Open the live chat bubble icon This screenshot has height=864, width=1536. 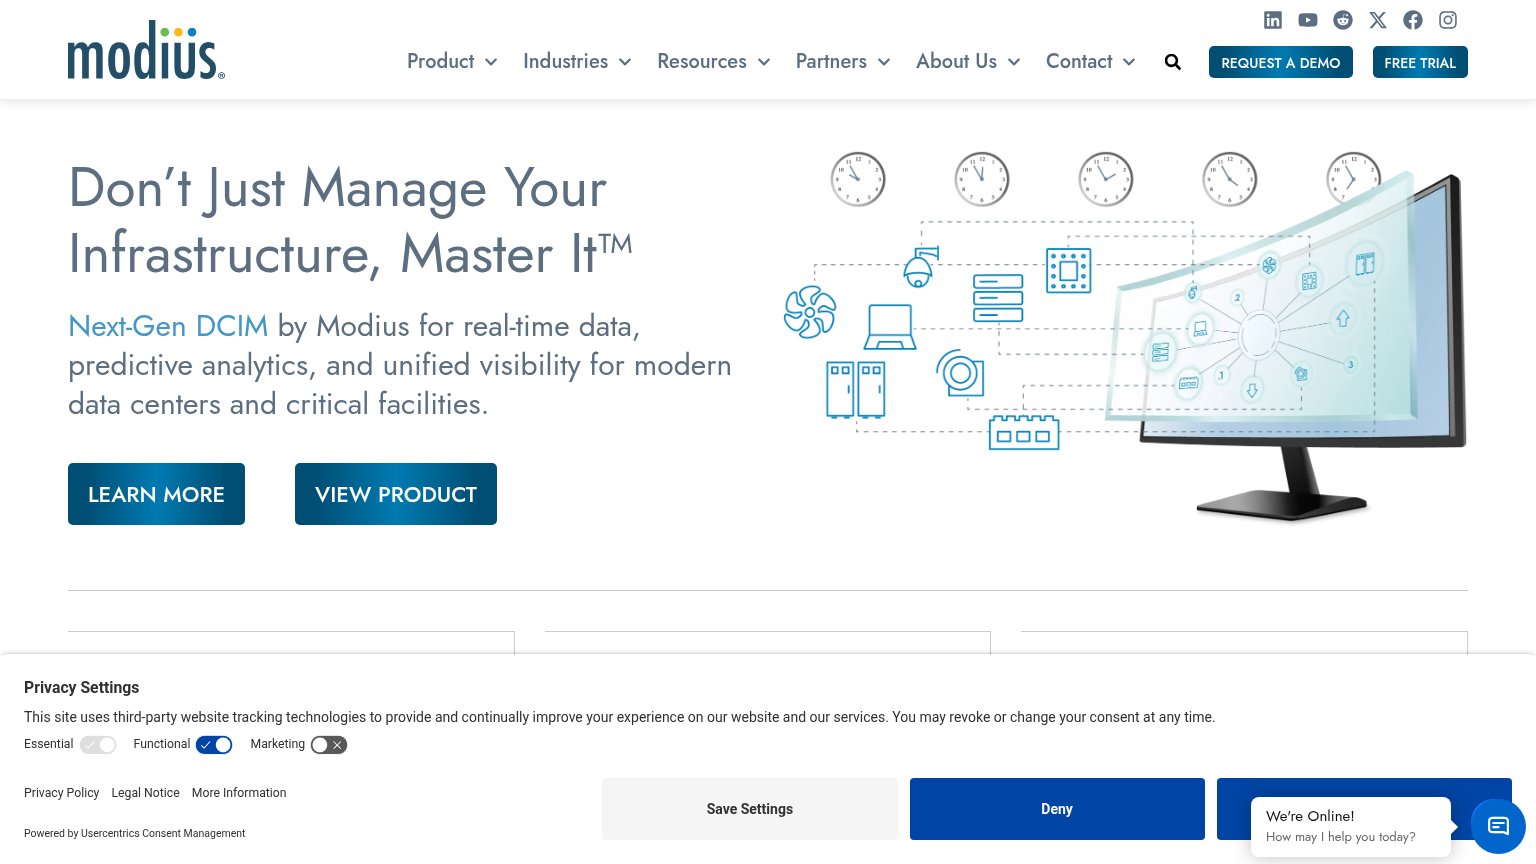point(1498,826)
